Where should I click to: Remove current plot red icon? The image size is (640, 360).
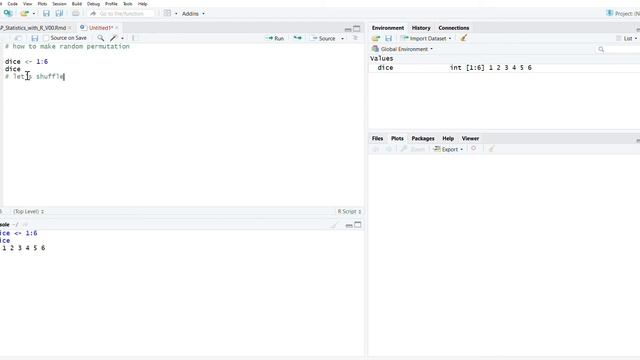pos(473,149)
